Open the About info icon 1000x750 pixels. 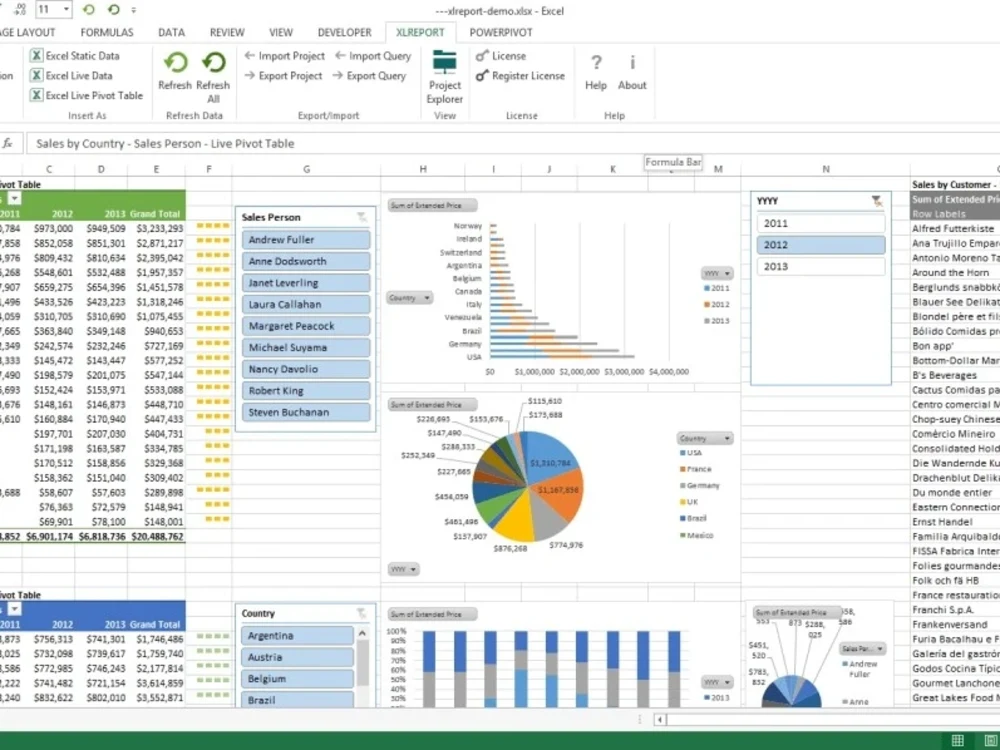pyautogui.click(x=632, y=62)
